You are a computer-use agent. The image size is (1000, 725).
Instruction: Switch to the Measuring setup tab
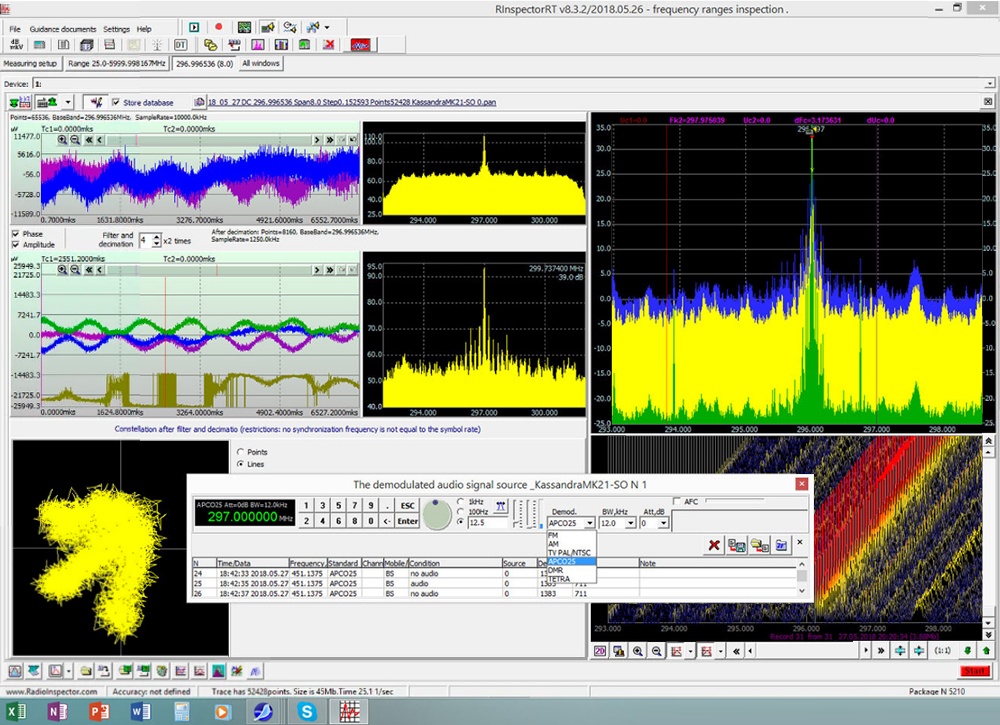point(31,63)
